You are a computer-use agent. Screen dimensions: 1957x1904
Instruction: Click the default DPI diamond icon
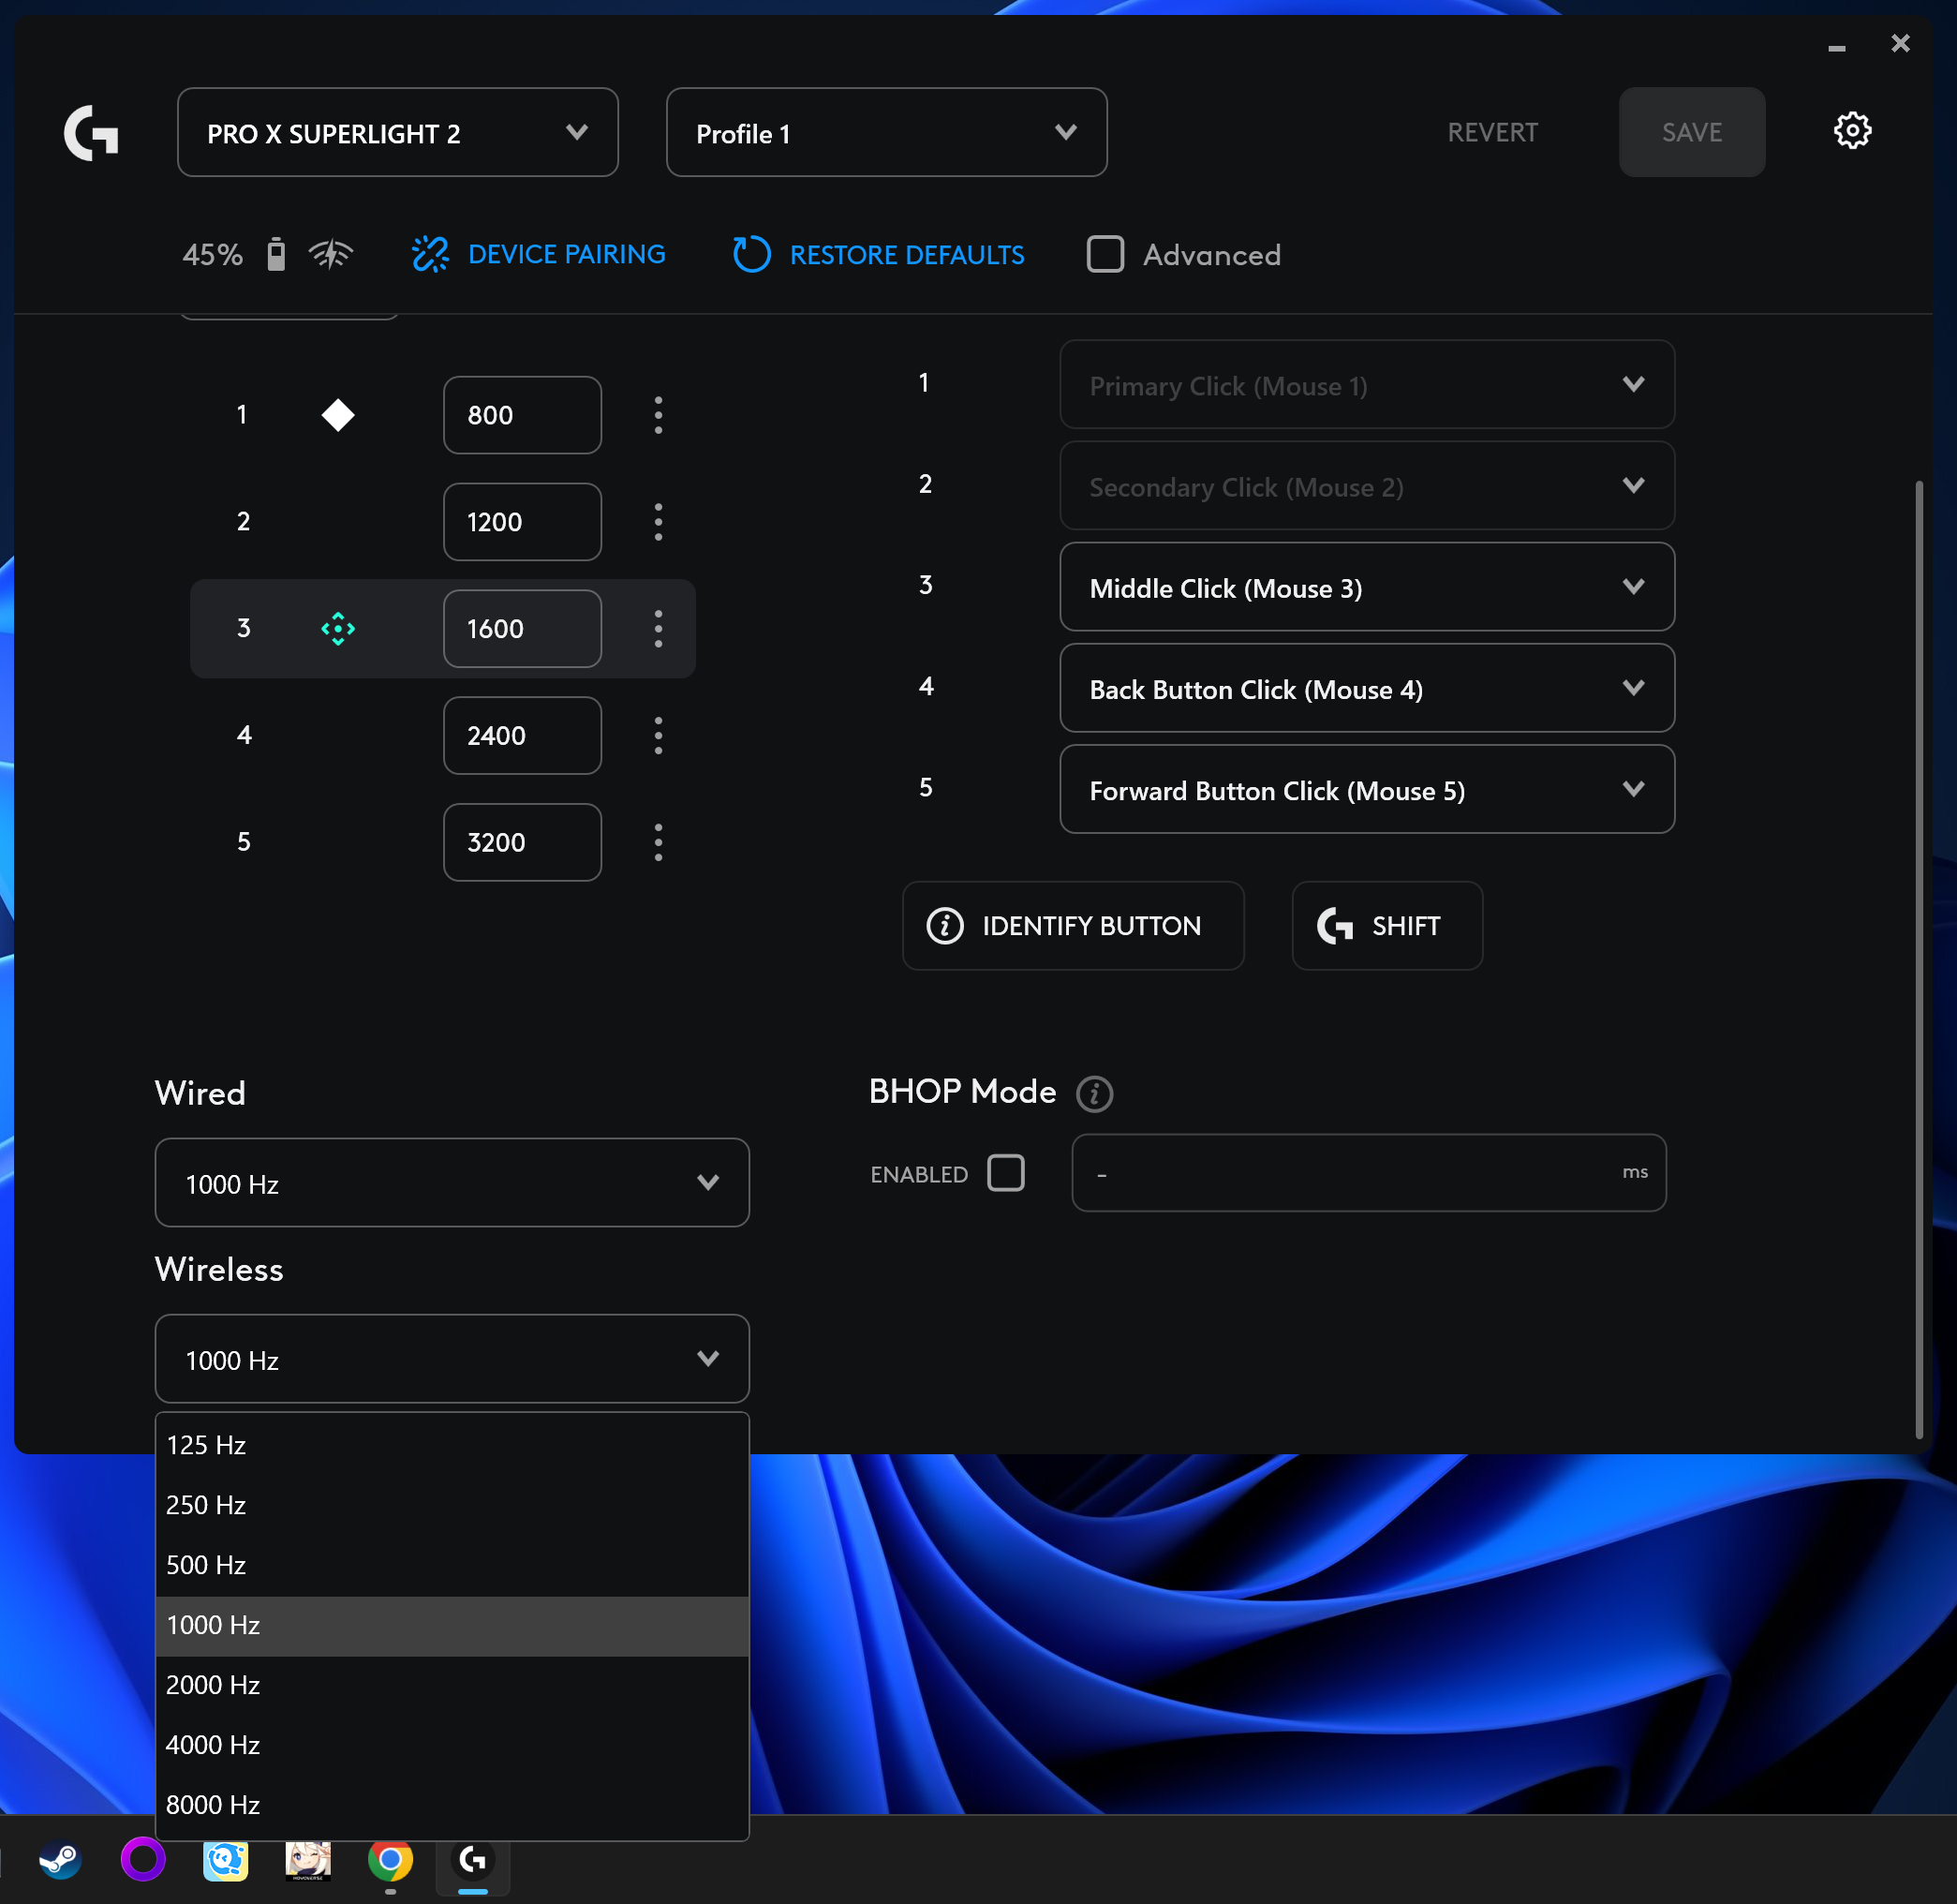[x=338, y=415]
